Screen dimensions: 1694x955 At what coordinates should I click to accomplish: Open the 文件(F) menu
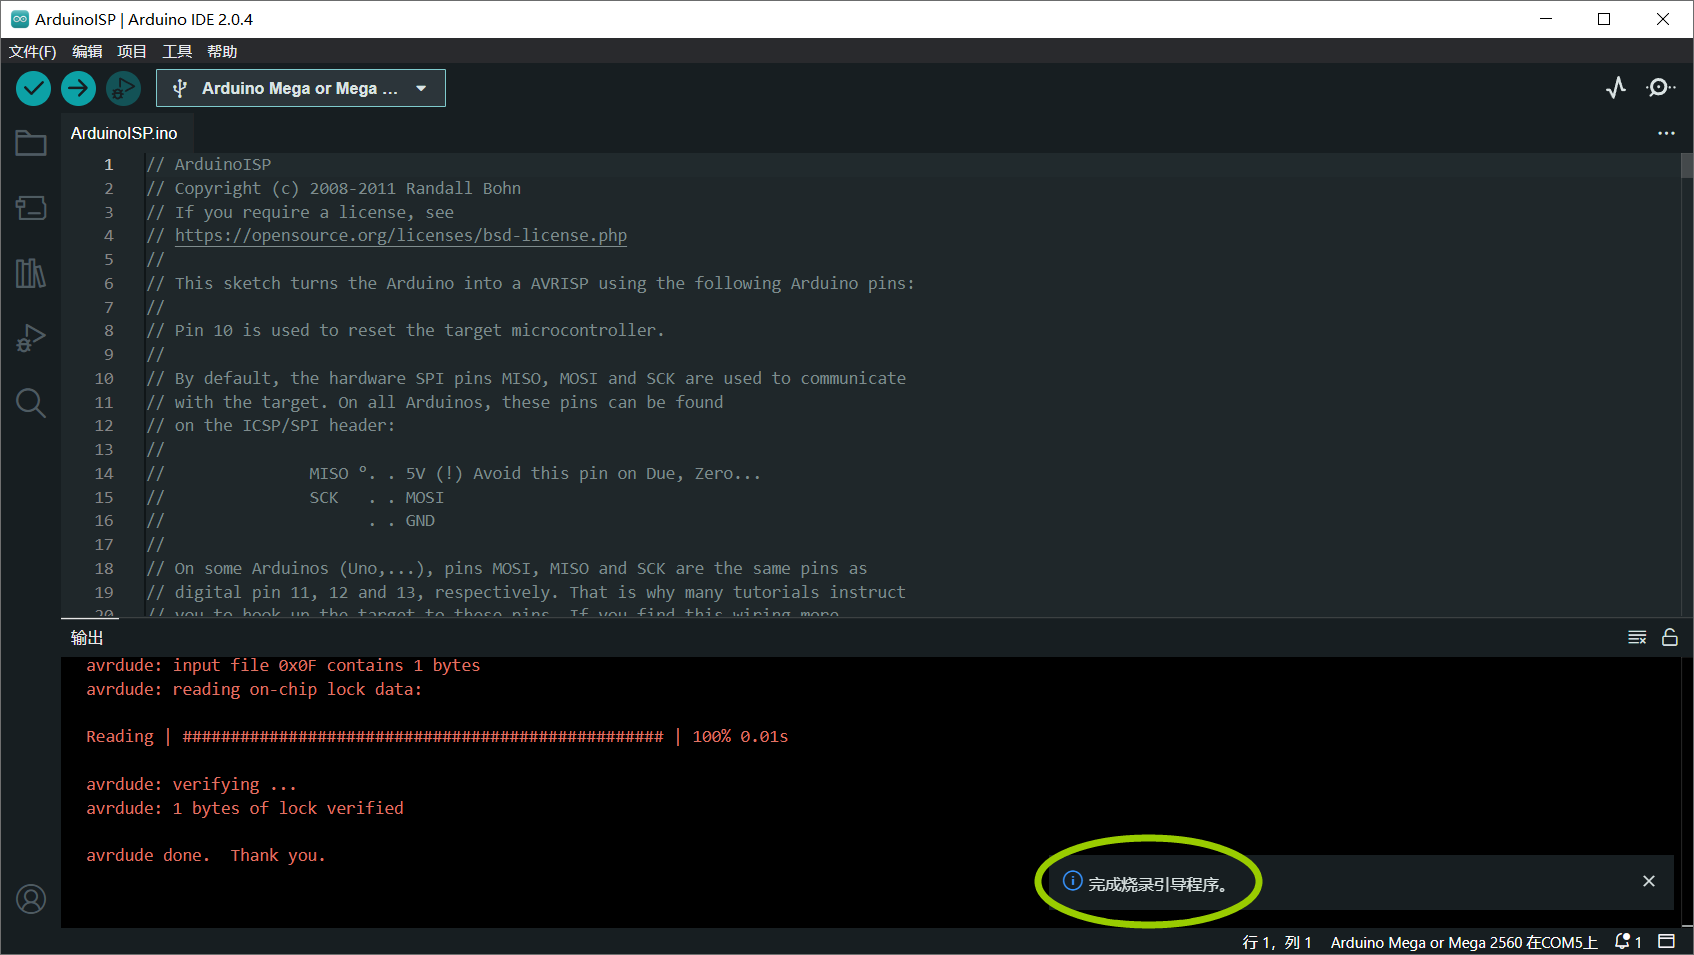pos(33,51)
